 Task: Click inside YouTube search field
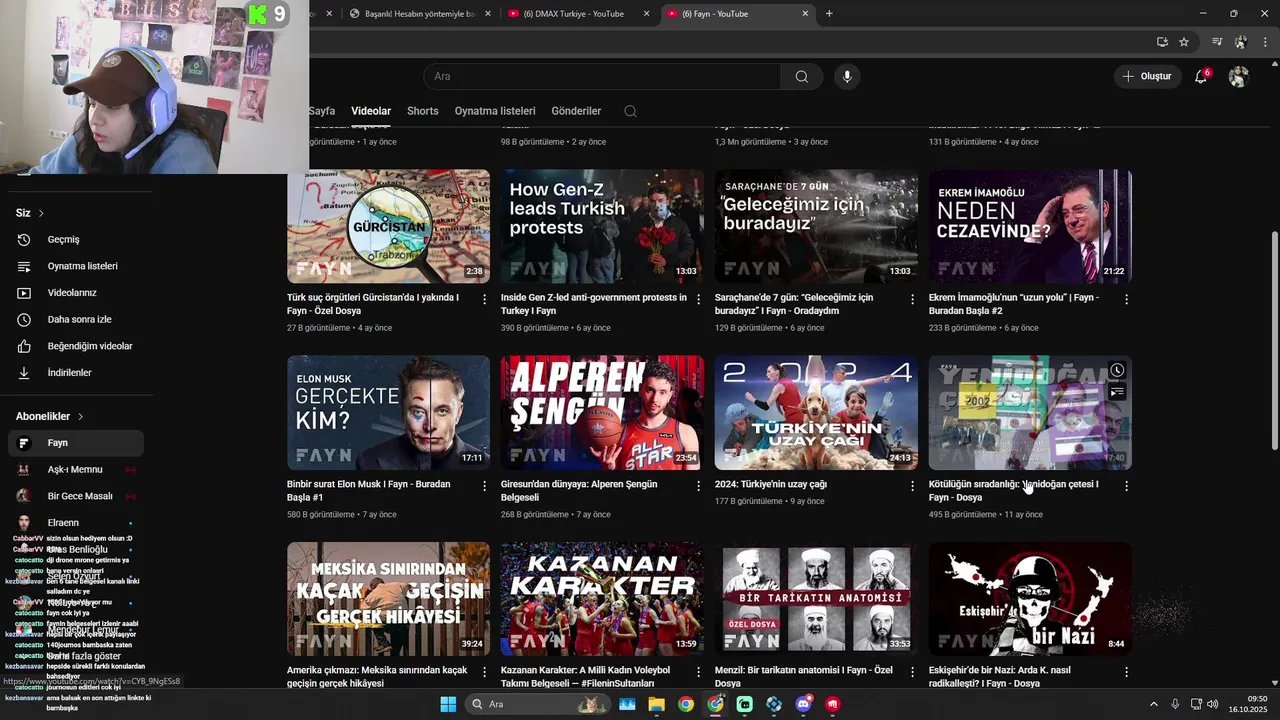point(602,76)
